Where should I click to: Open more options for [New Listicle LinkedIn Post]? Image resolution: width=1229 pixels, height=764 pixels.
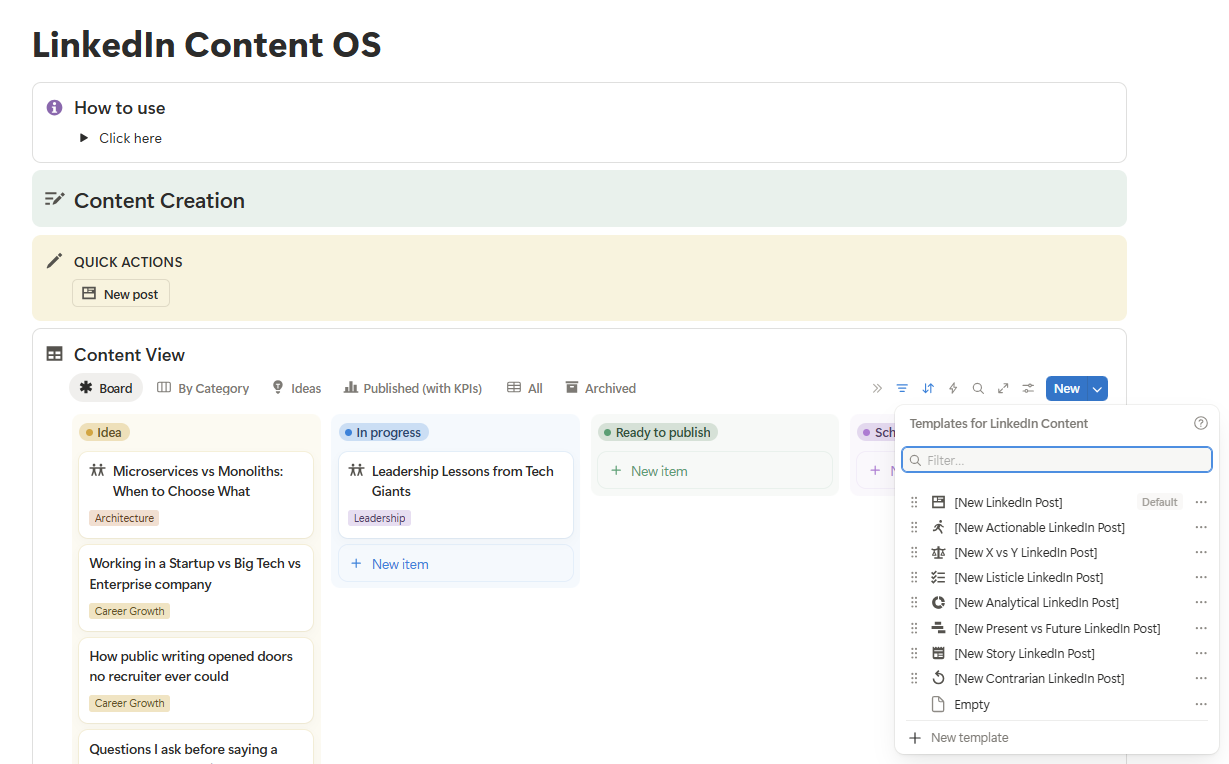(1201, 577)
